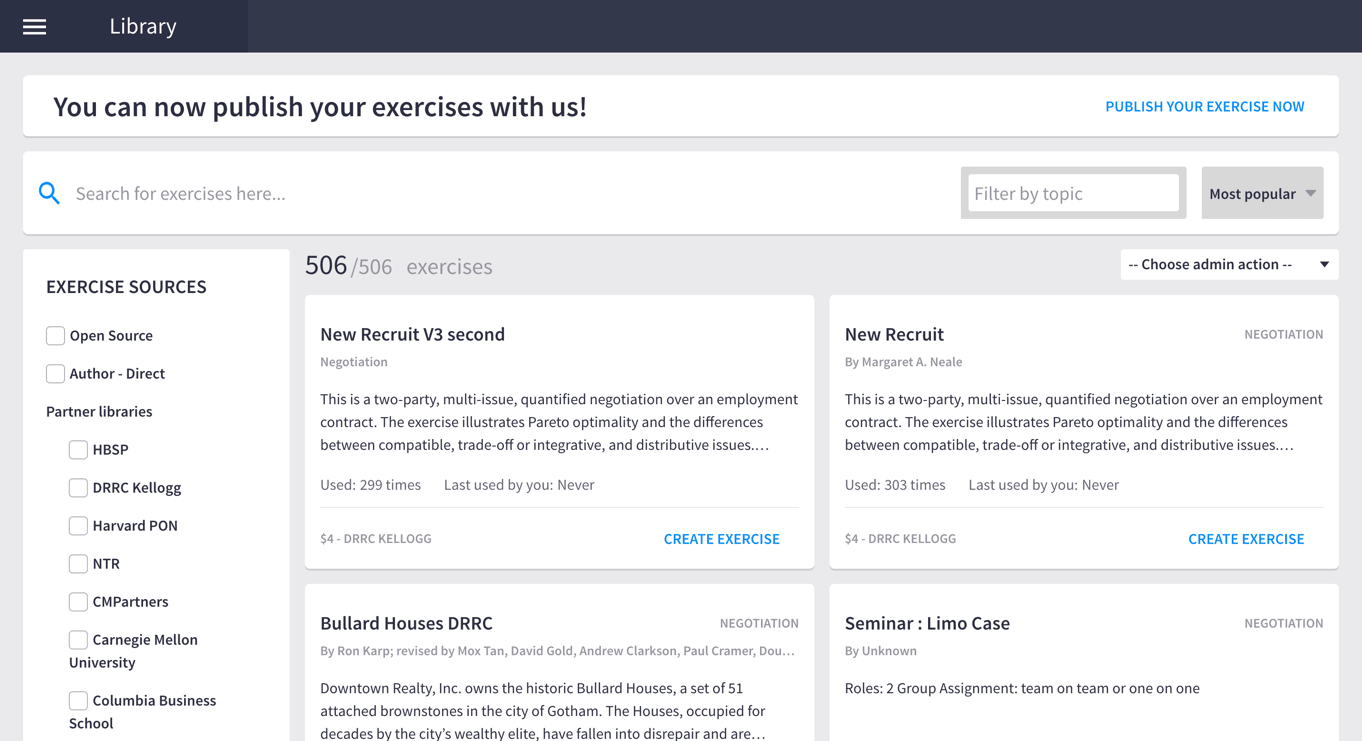Select the DRRC Kellogg checkbox
Image resolution: width=1362 pixels, height=741 pixels.
click(x=78, y=487)
